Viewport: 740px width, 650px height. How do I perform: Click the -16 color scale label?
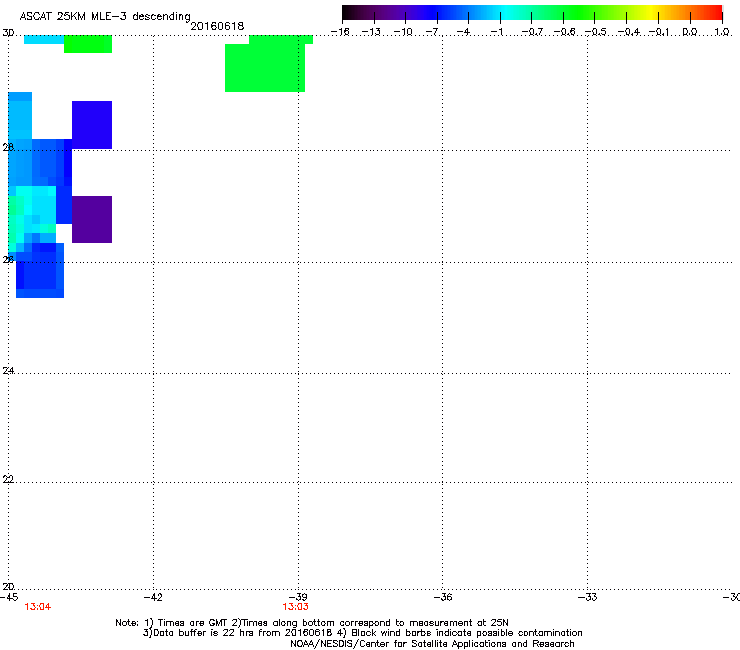tap(340, 32)
